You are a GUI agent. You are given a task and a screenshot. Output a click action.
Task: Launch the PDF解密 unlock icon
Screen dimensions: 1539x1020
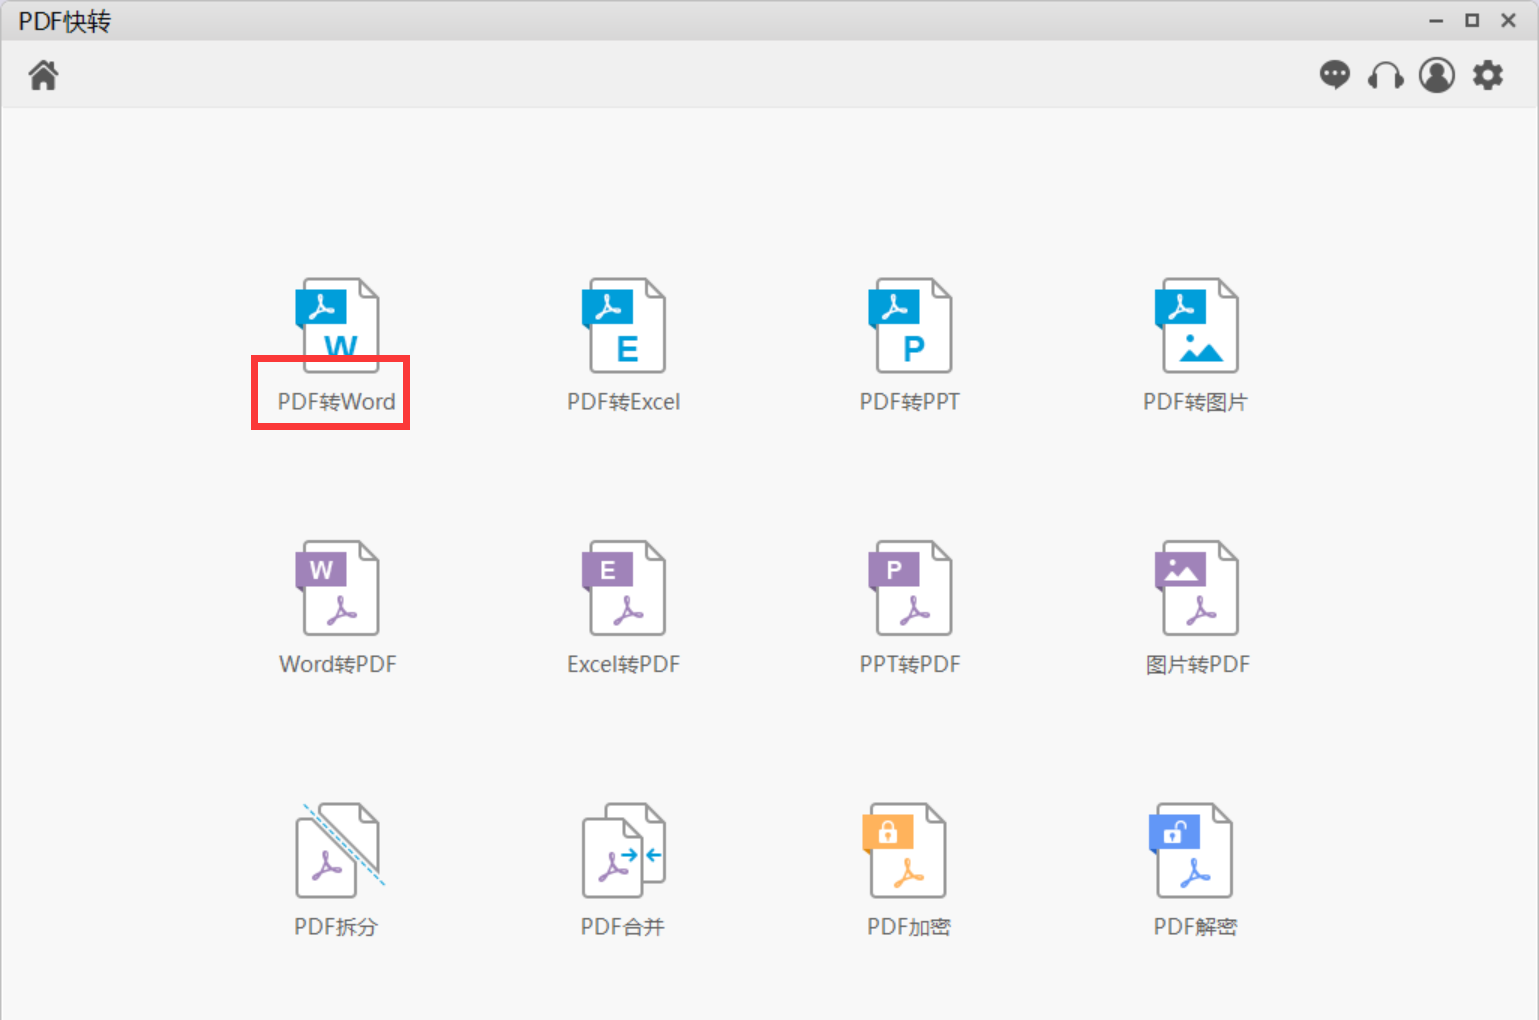(1193, 850)
